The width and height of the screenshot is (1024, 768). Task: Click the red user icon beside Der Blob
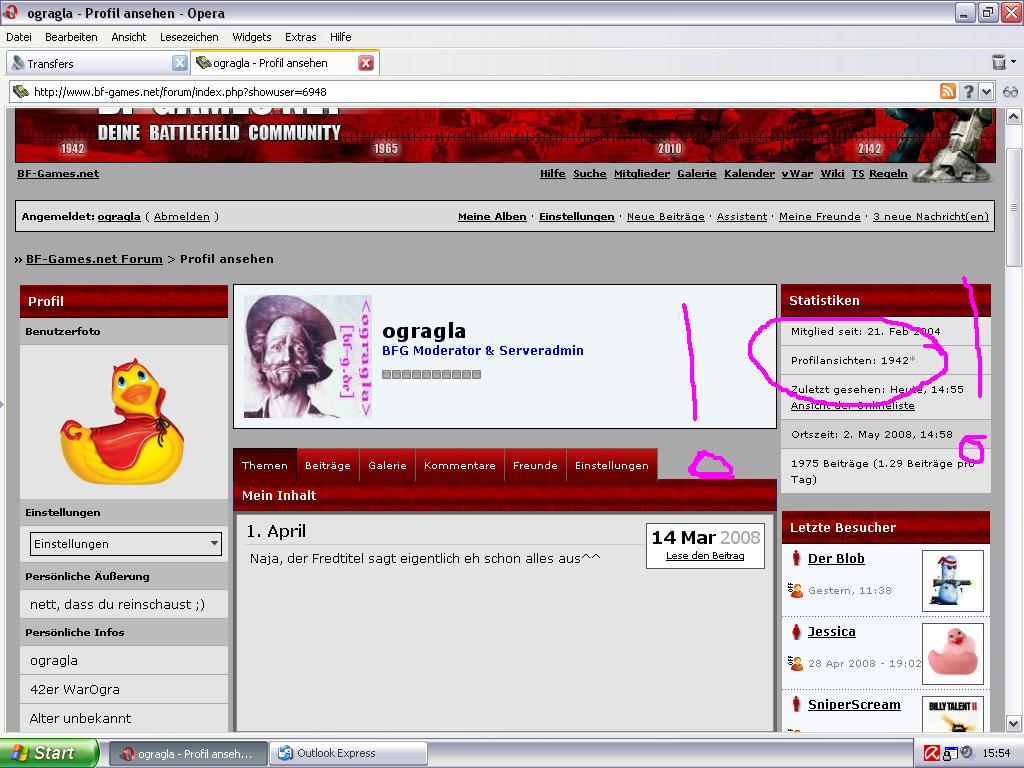(796, 558)
